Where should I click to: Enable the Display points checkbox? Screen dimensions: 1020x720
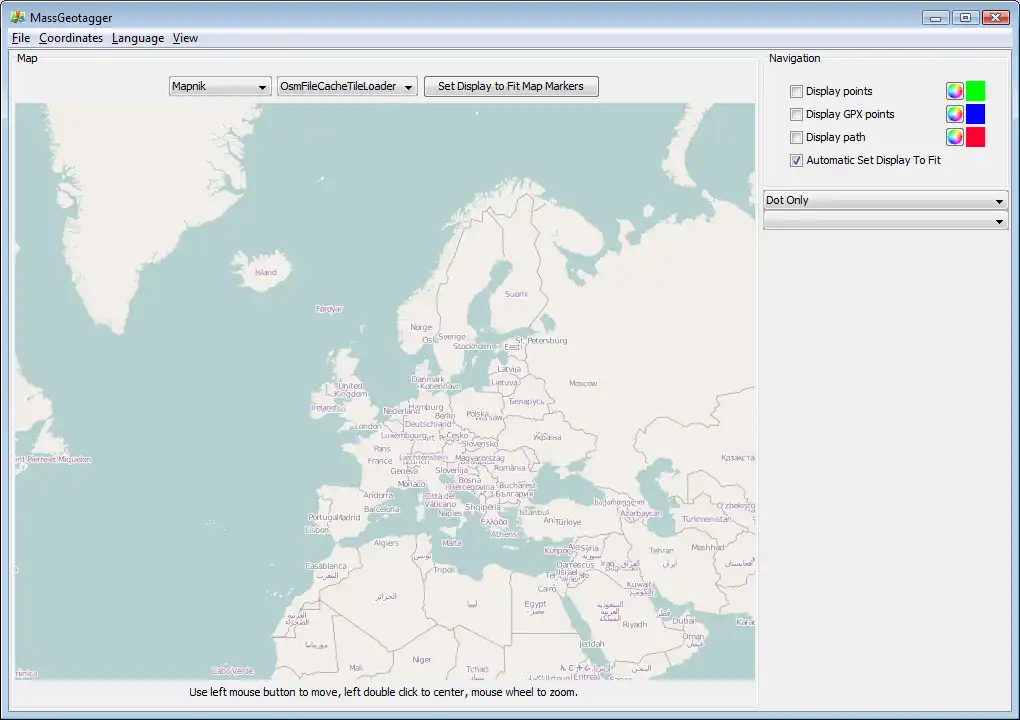(x=797, y=91)
